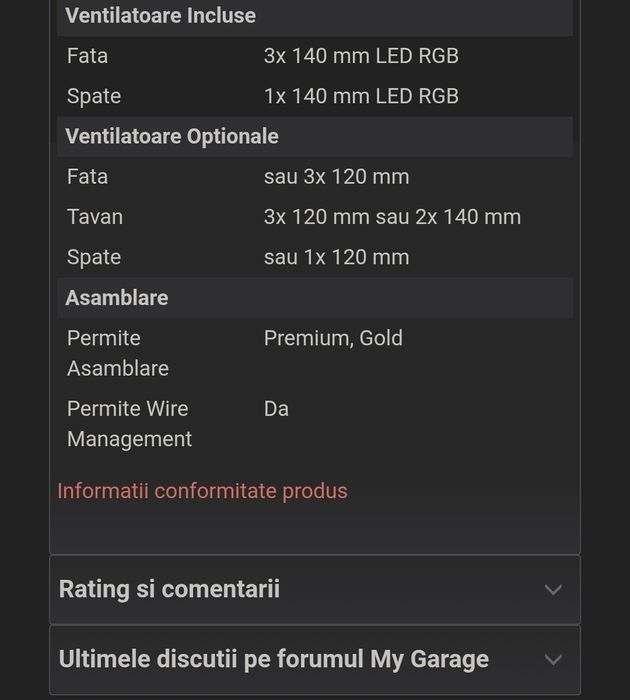Click chevron beside Ultimele discutii pe forumul
This screenshot has height=700, width=630.
point(553,660)
